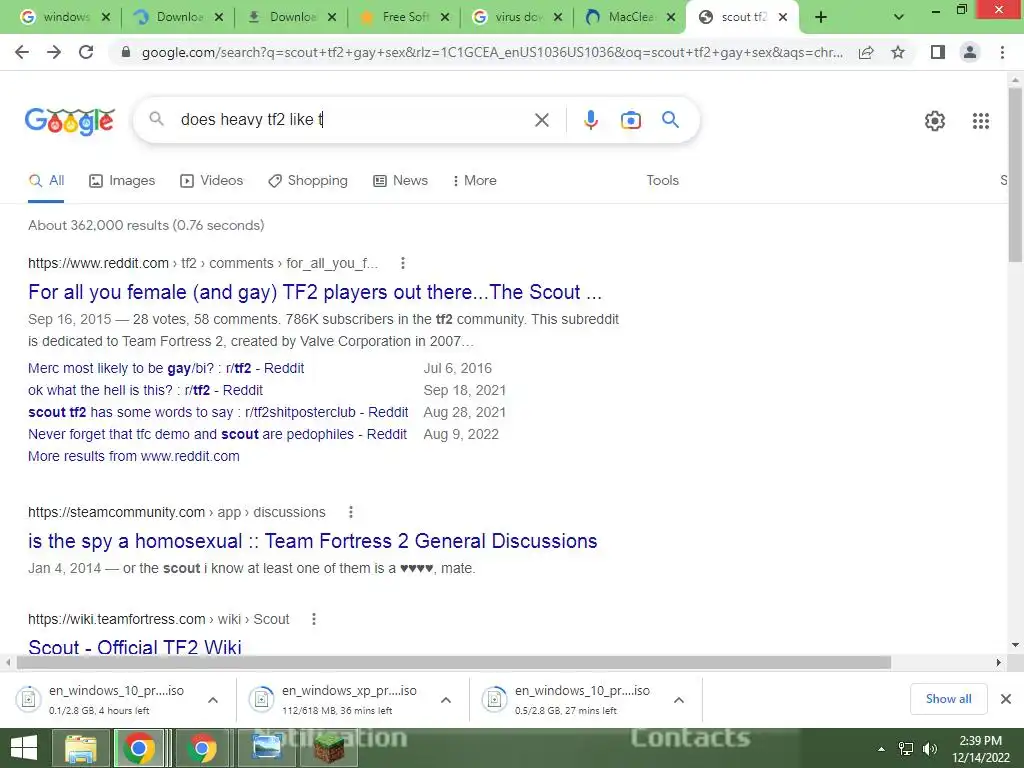Expand options for the 27 mins left download

click(679, 700)
